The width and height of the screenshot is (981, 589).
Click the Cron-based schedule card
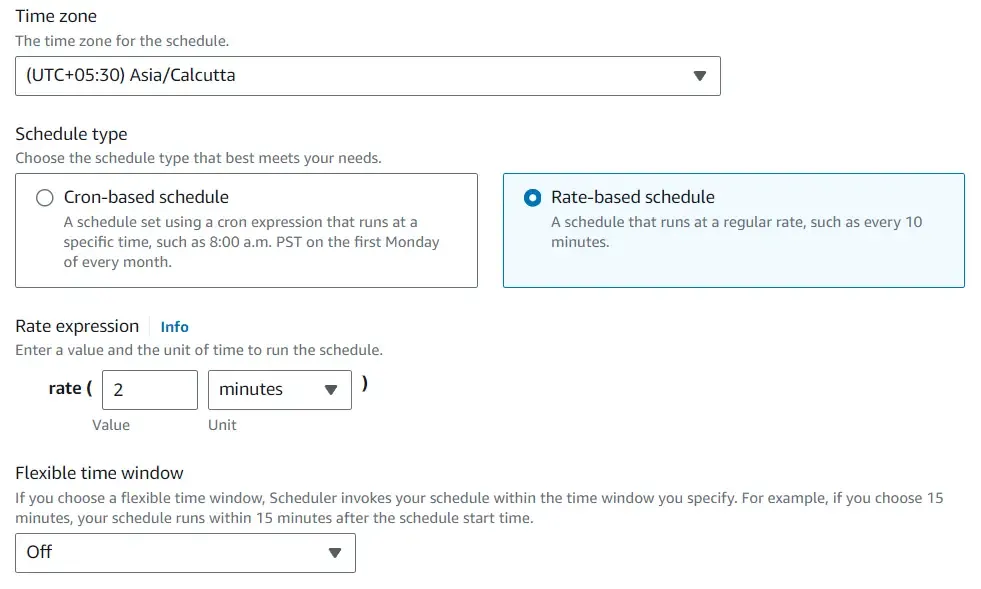pos(245,230)
